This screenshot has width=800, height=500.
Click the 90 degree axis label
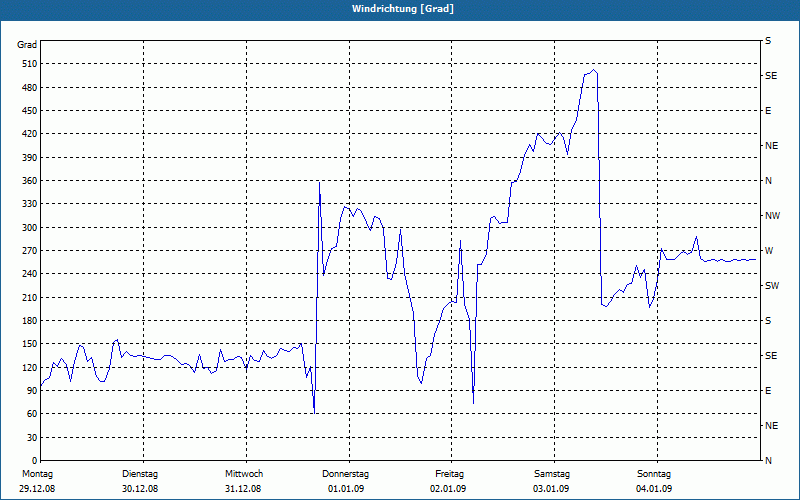tap(33, 391)
